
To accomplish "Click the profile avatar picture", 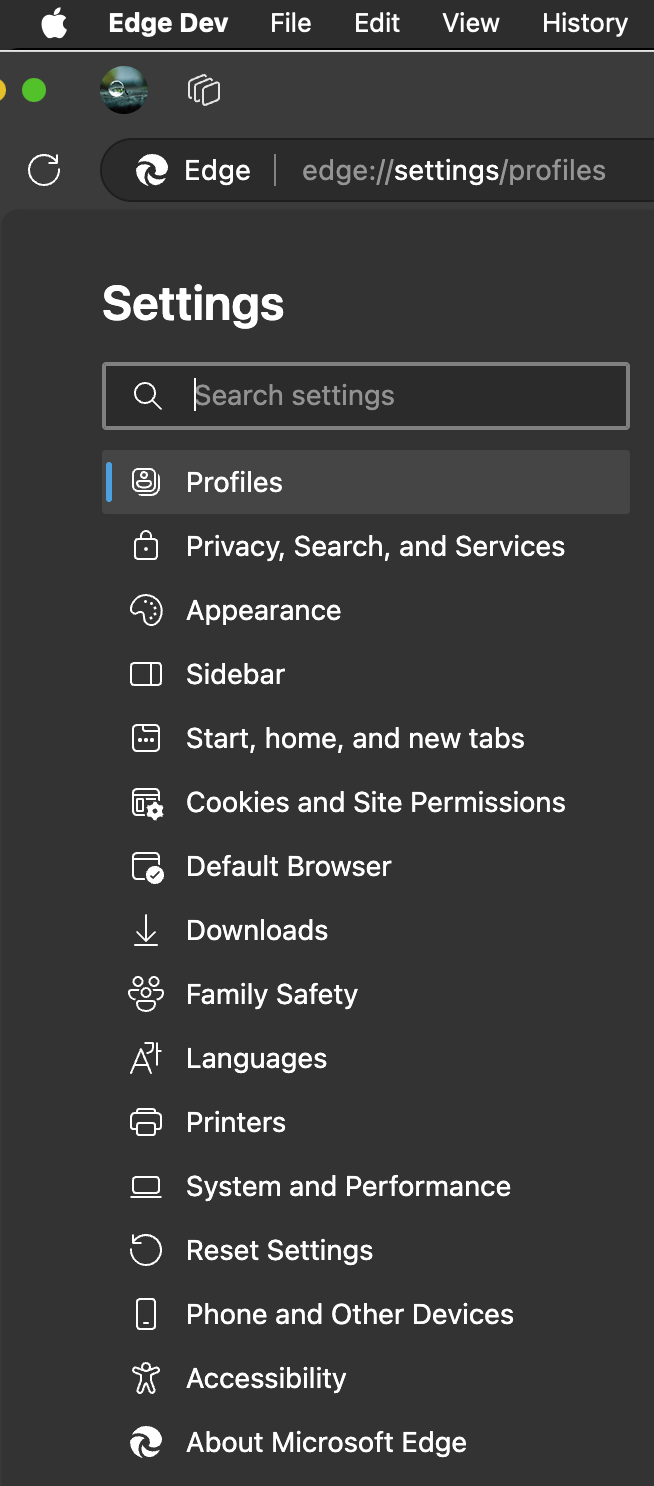I will [x=124, y=90].
